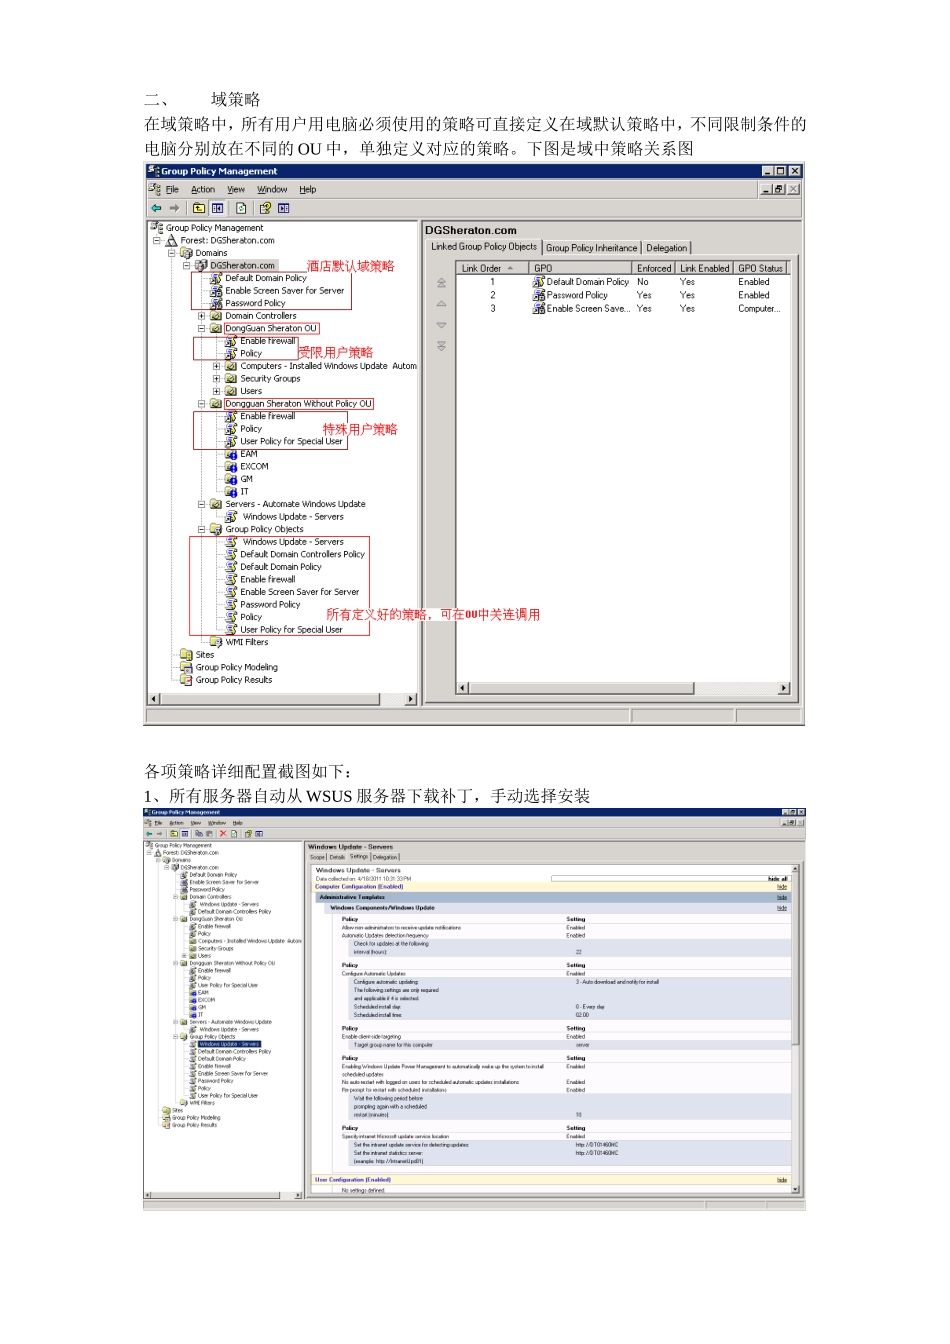Move link to top with double-up arrow
The width and height of the screenshot is (950, 1344).
pyautogui.click(x=441, y=283)
